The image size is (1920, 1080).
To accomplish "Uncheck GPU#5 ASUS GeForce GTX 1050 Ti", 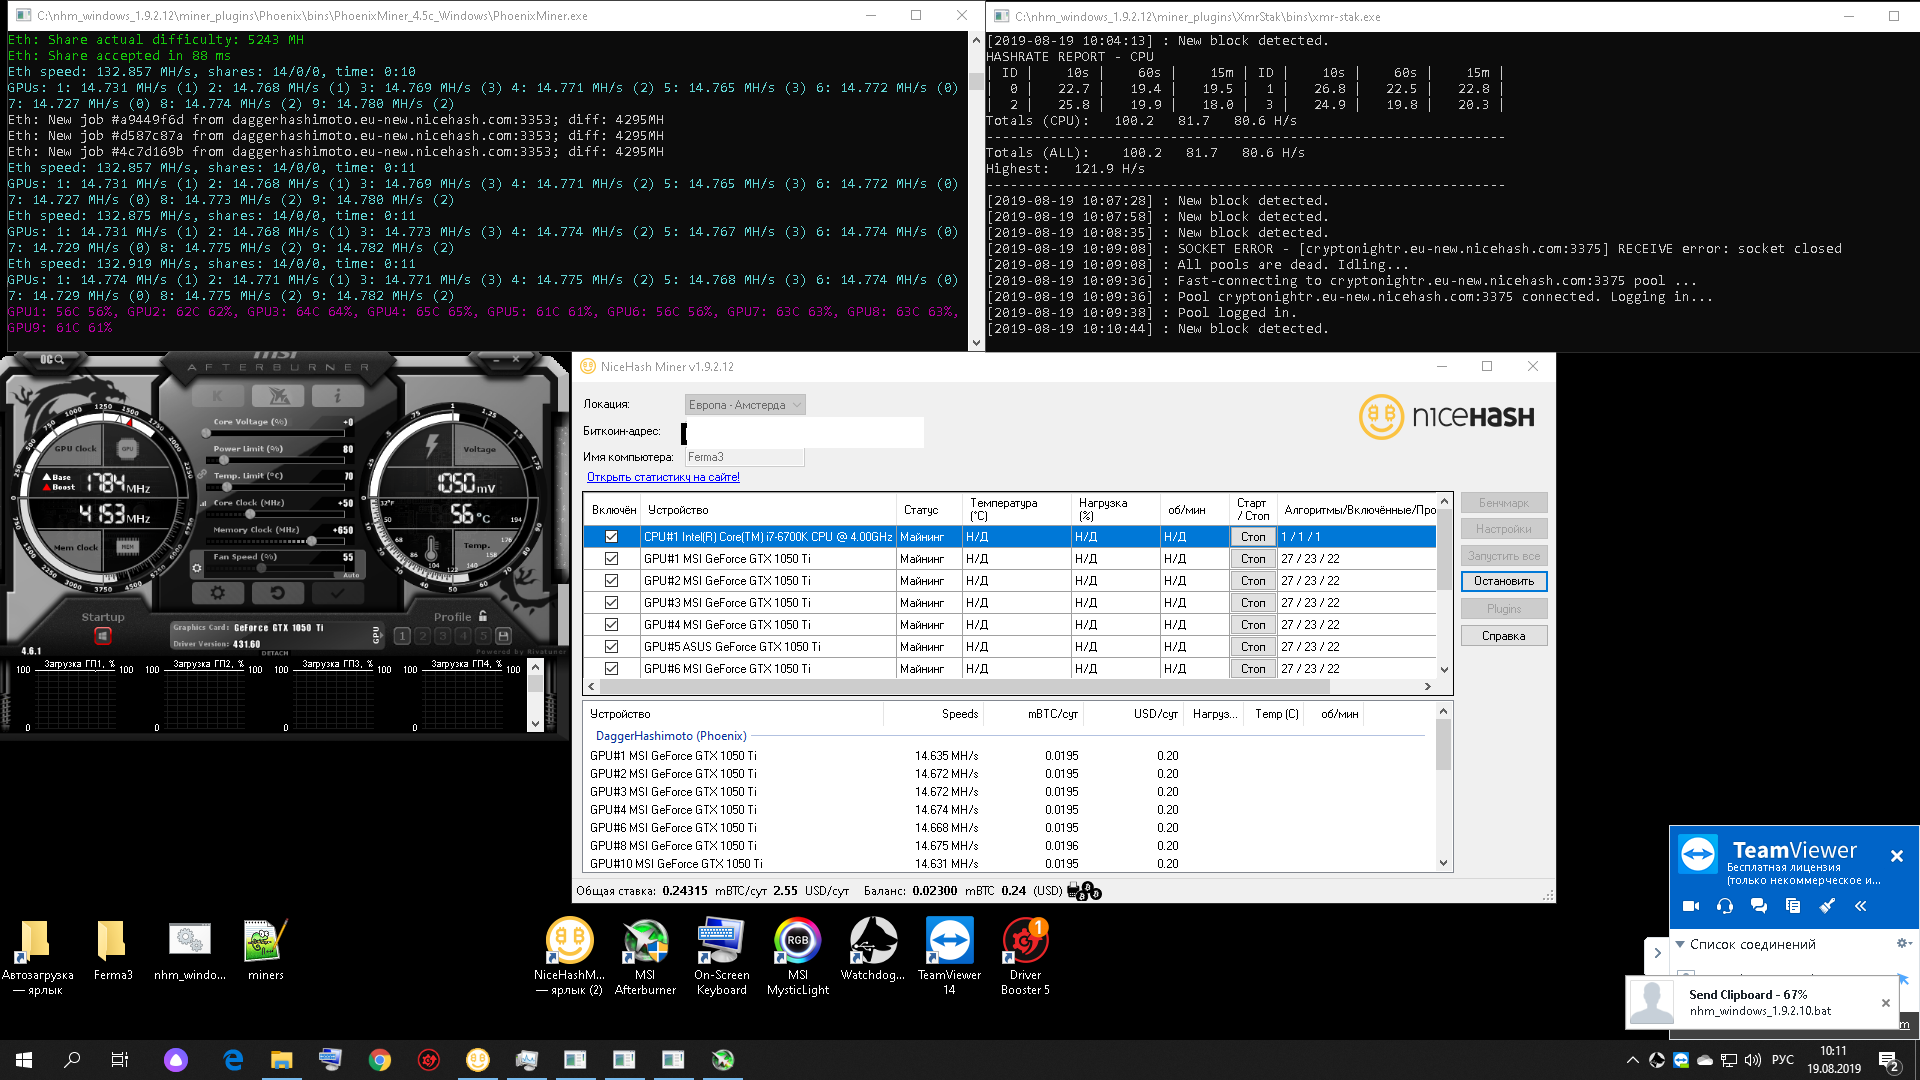I will click(611, 646).
